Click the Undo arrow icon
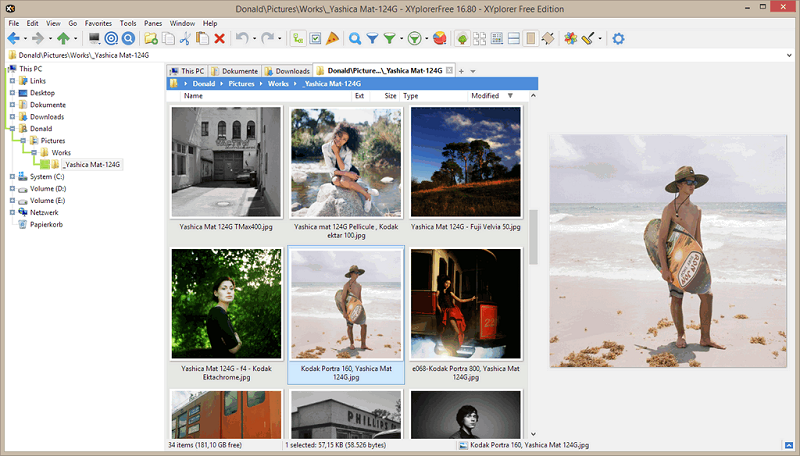The width and height of the screenshot is (800, 456). pyautogui.click(x=242, y=39)
